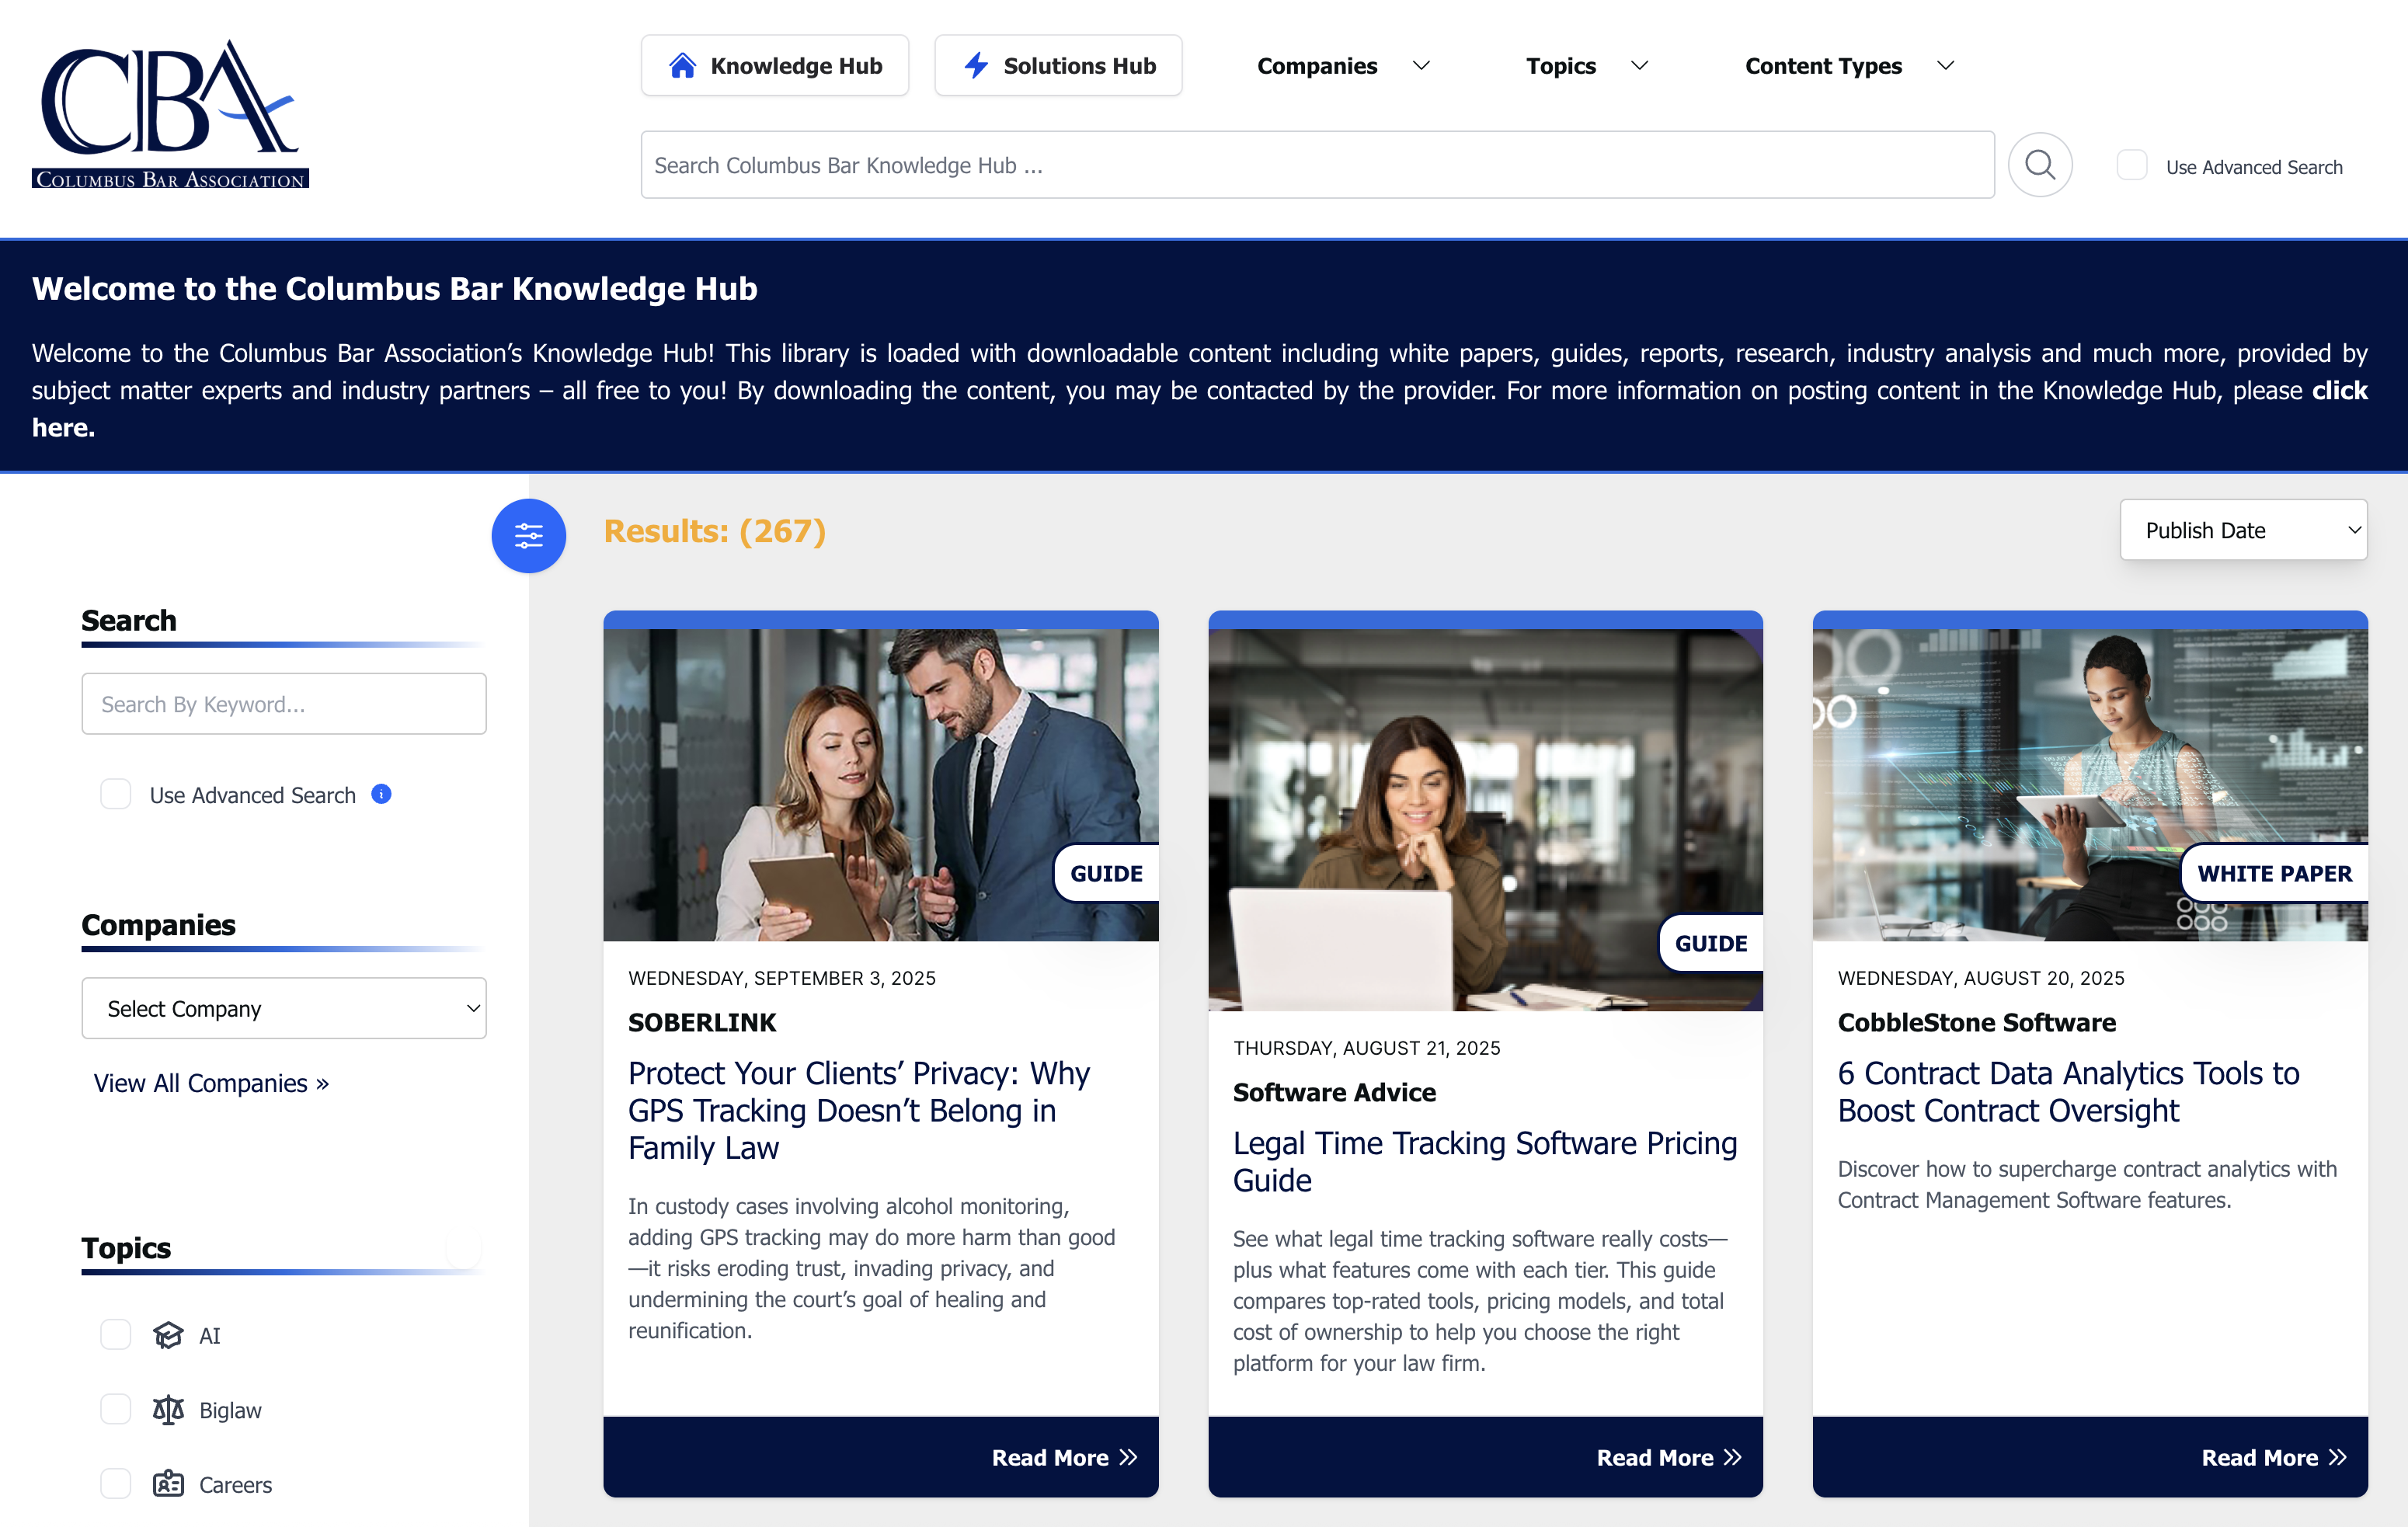
Task: Open '6 Contract Data Analytics Tools' title
Action: pos(2068,1091)
